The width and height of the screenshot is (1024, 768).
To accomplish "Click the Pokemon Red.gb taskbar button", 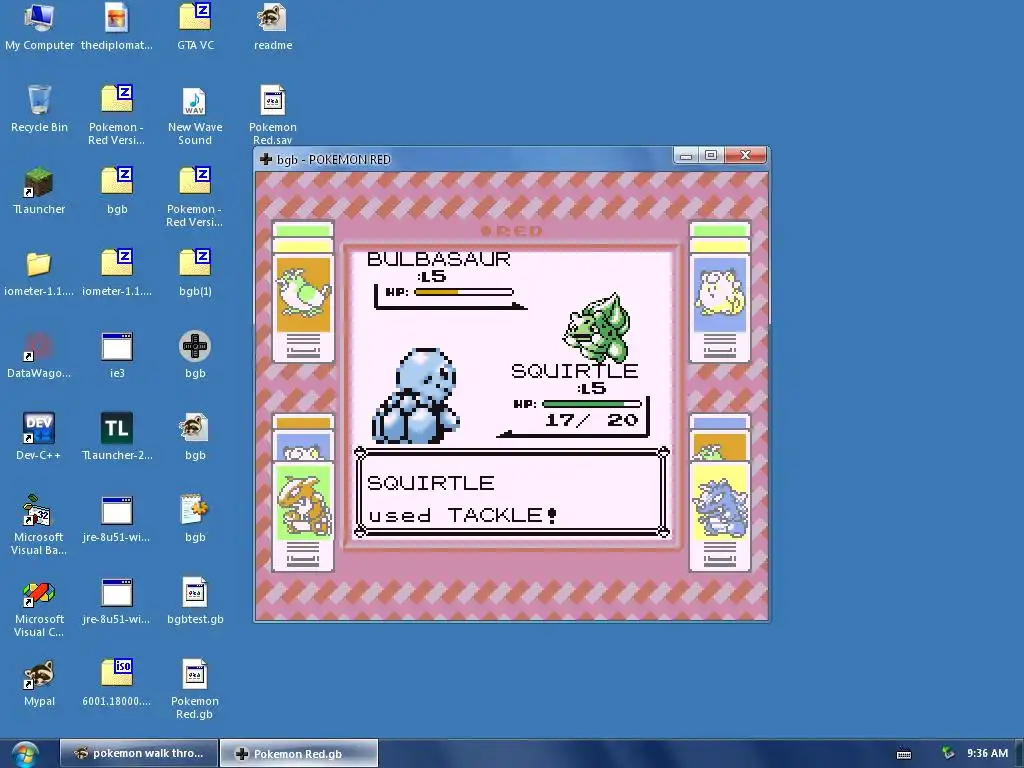I will pos(299,753).
